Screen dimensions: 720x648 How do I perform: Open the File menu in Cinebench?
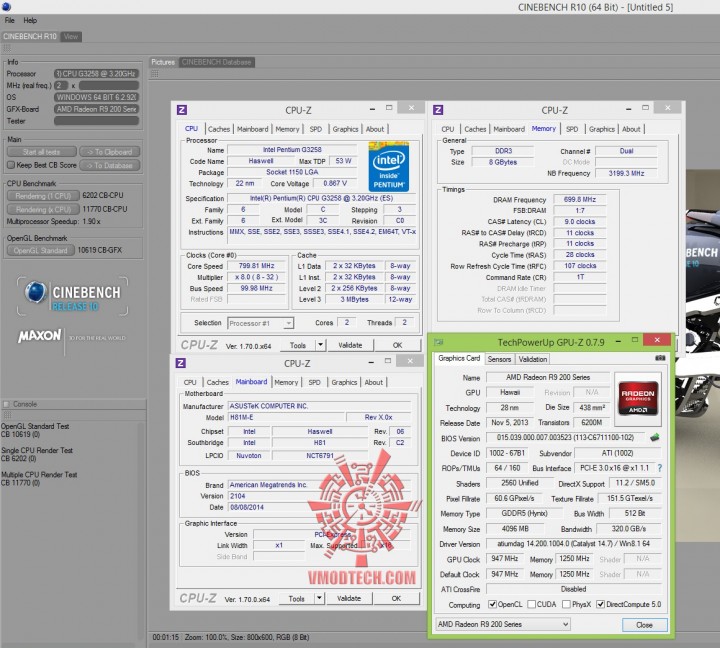[10, 20]
